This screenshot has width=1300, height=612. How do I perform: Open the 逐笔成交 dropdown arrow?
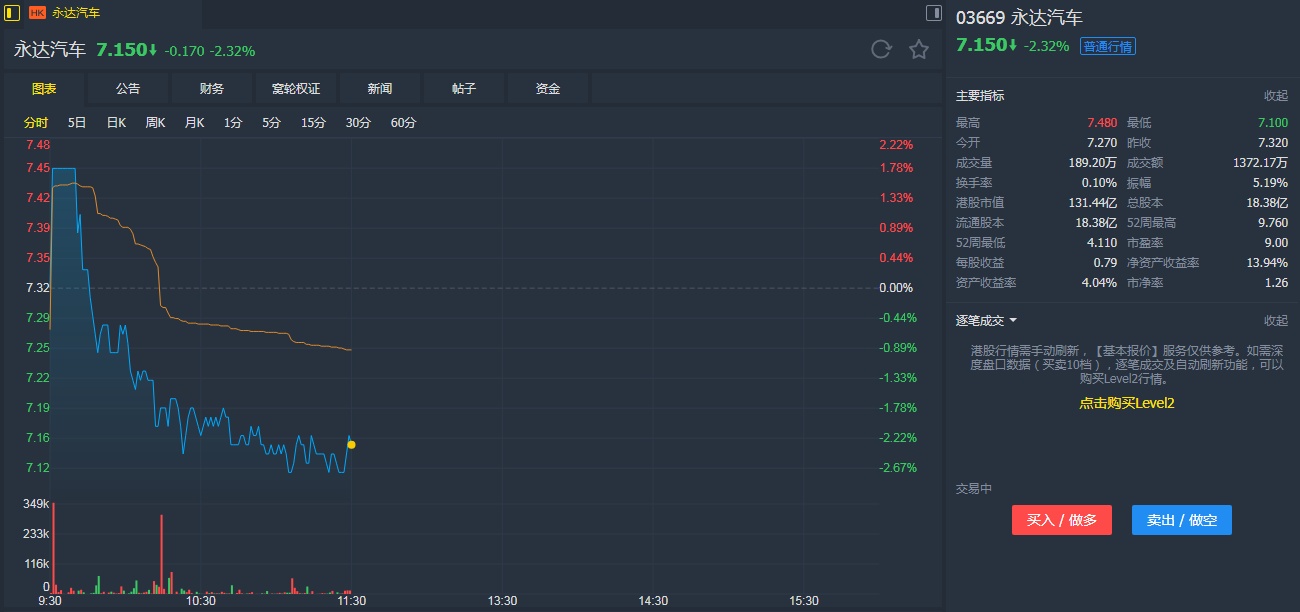1013,321
